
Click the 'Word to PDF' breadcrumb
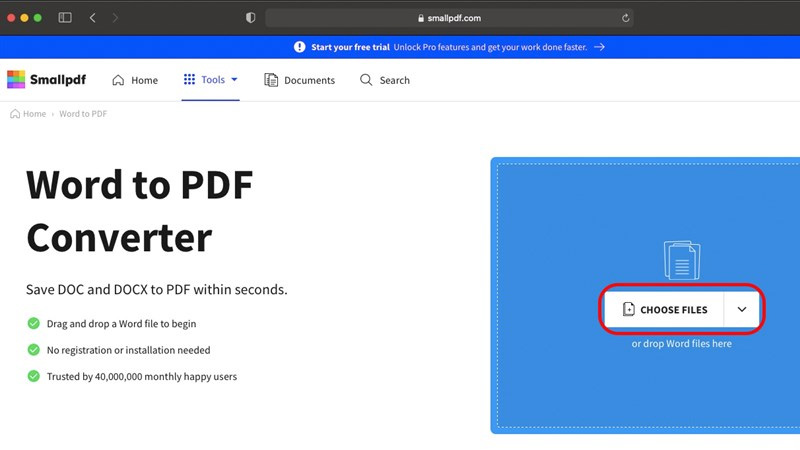click(83, 114)
